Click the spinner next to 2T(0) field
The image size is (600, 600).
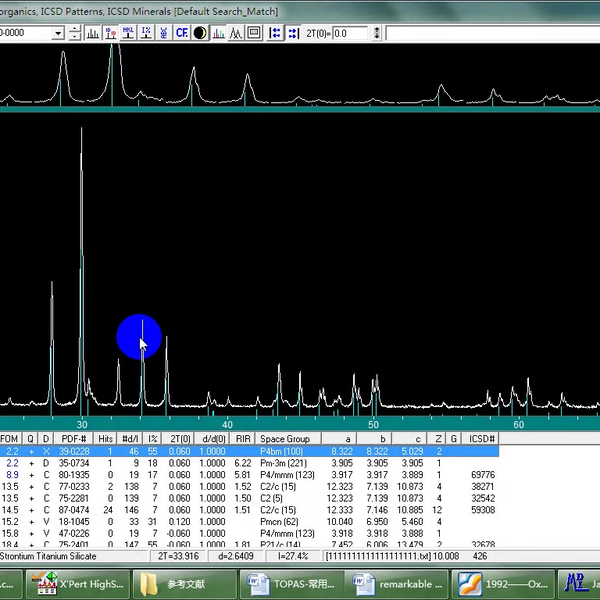(379, 33)
